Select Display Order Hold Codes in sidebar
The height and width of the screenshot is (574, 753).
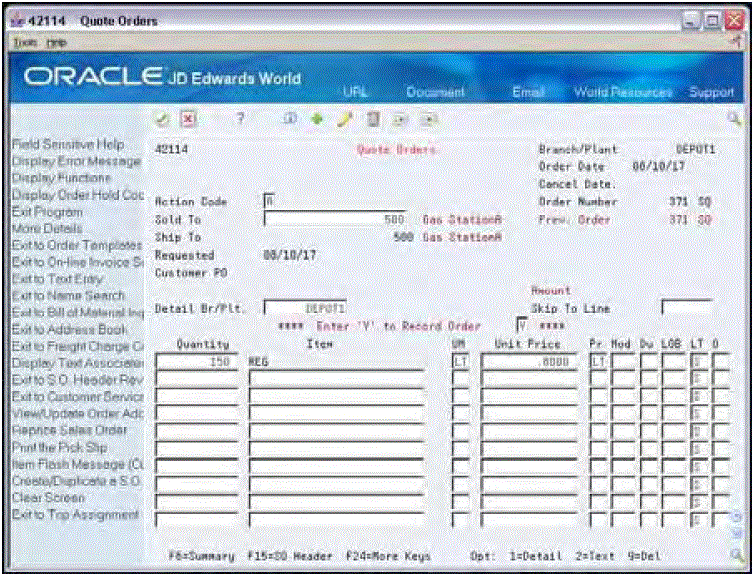[77, 195]
